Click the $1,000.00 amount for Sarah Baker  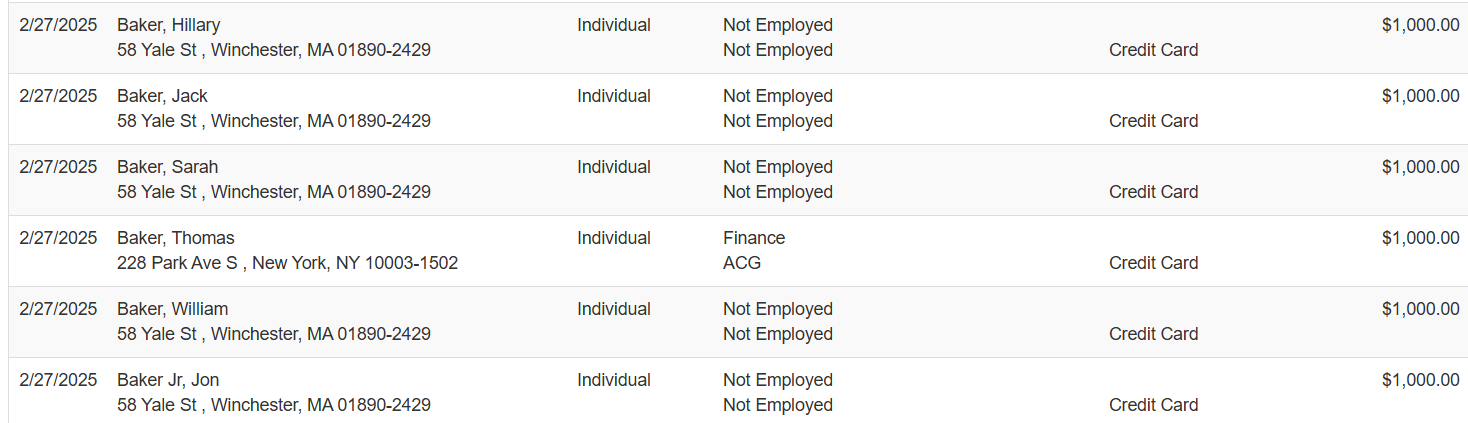click(1420, 167)
